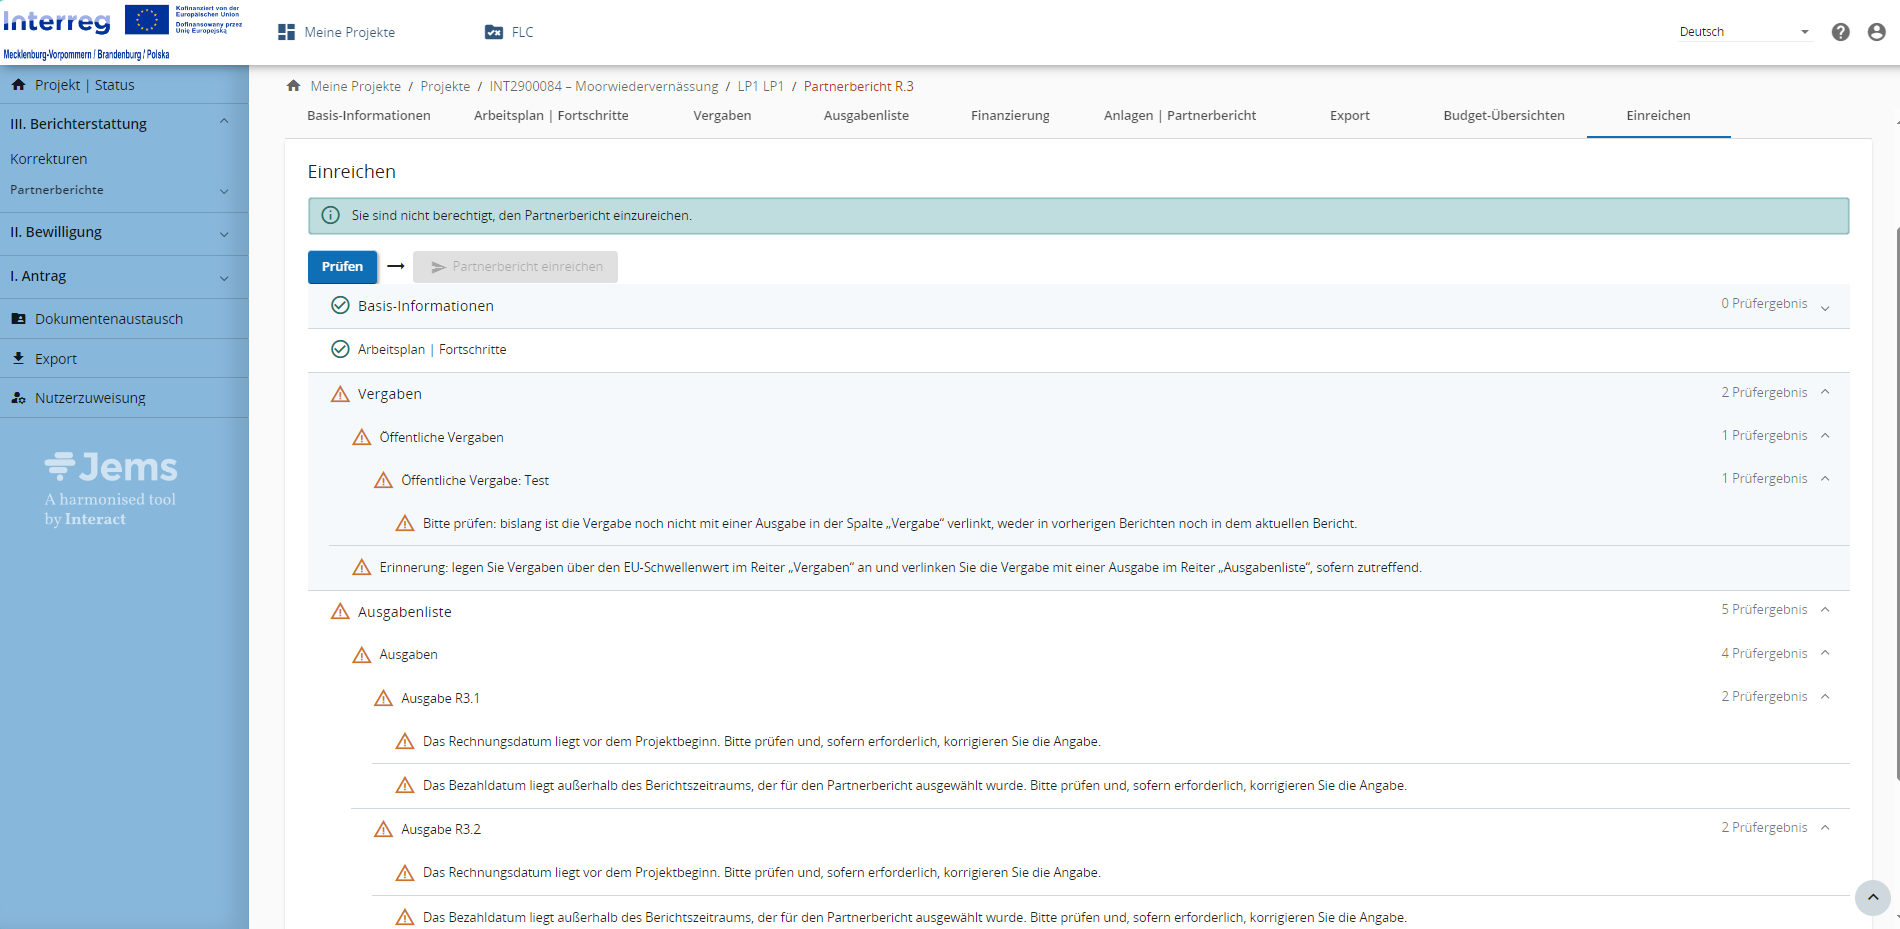Collapse the Ausgabe R3.1 results row
The height and width of the screenshot is (929, 1900).
(x=1825, y=697)
